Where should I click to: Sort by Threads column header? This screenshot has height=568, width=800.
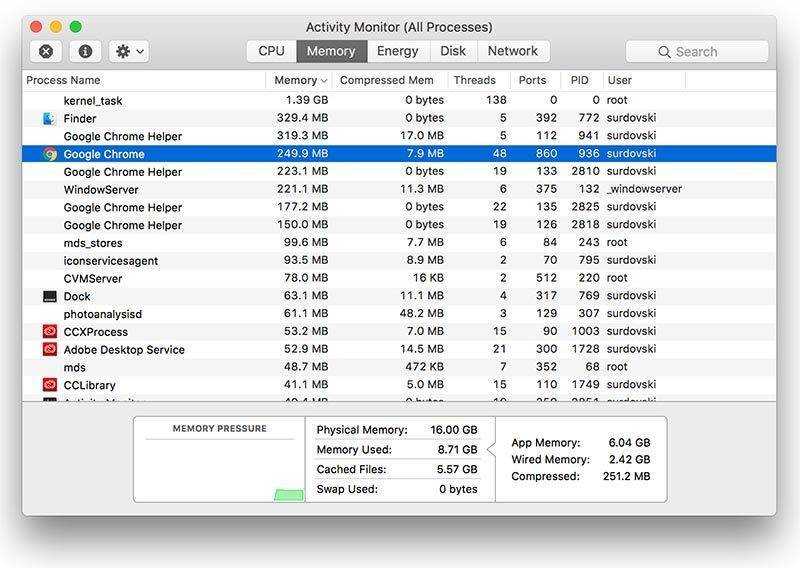click(x=474, y=80)
